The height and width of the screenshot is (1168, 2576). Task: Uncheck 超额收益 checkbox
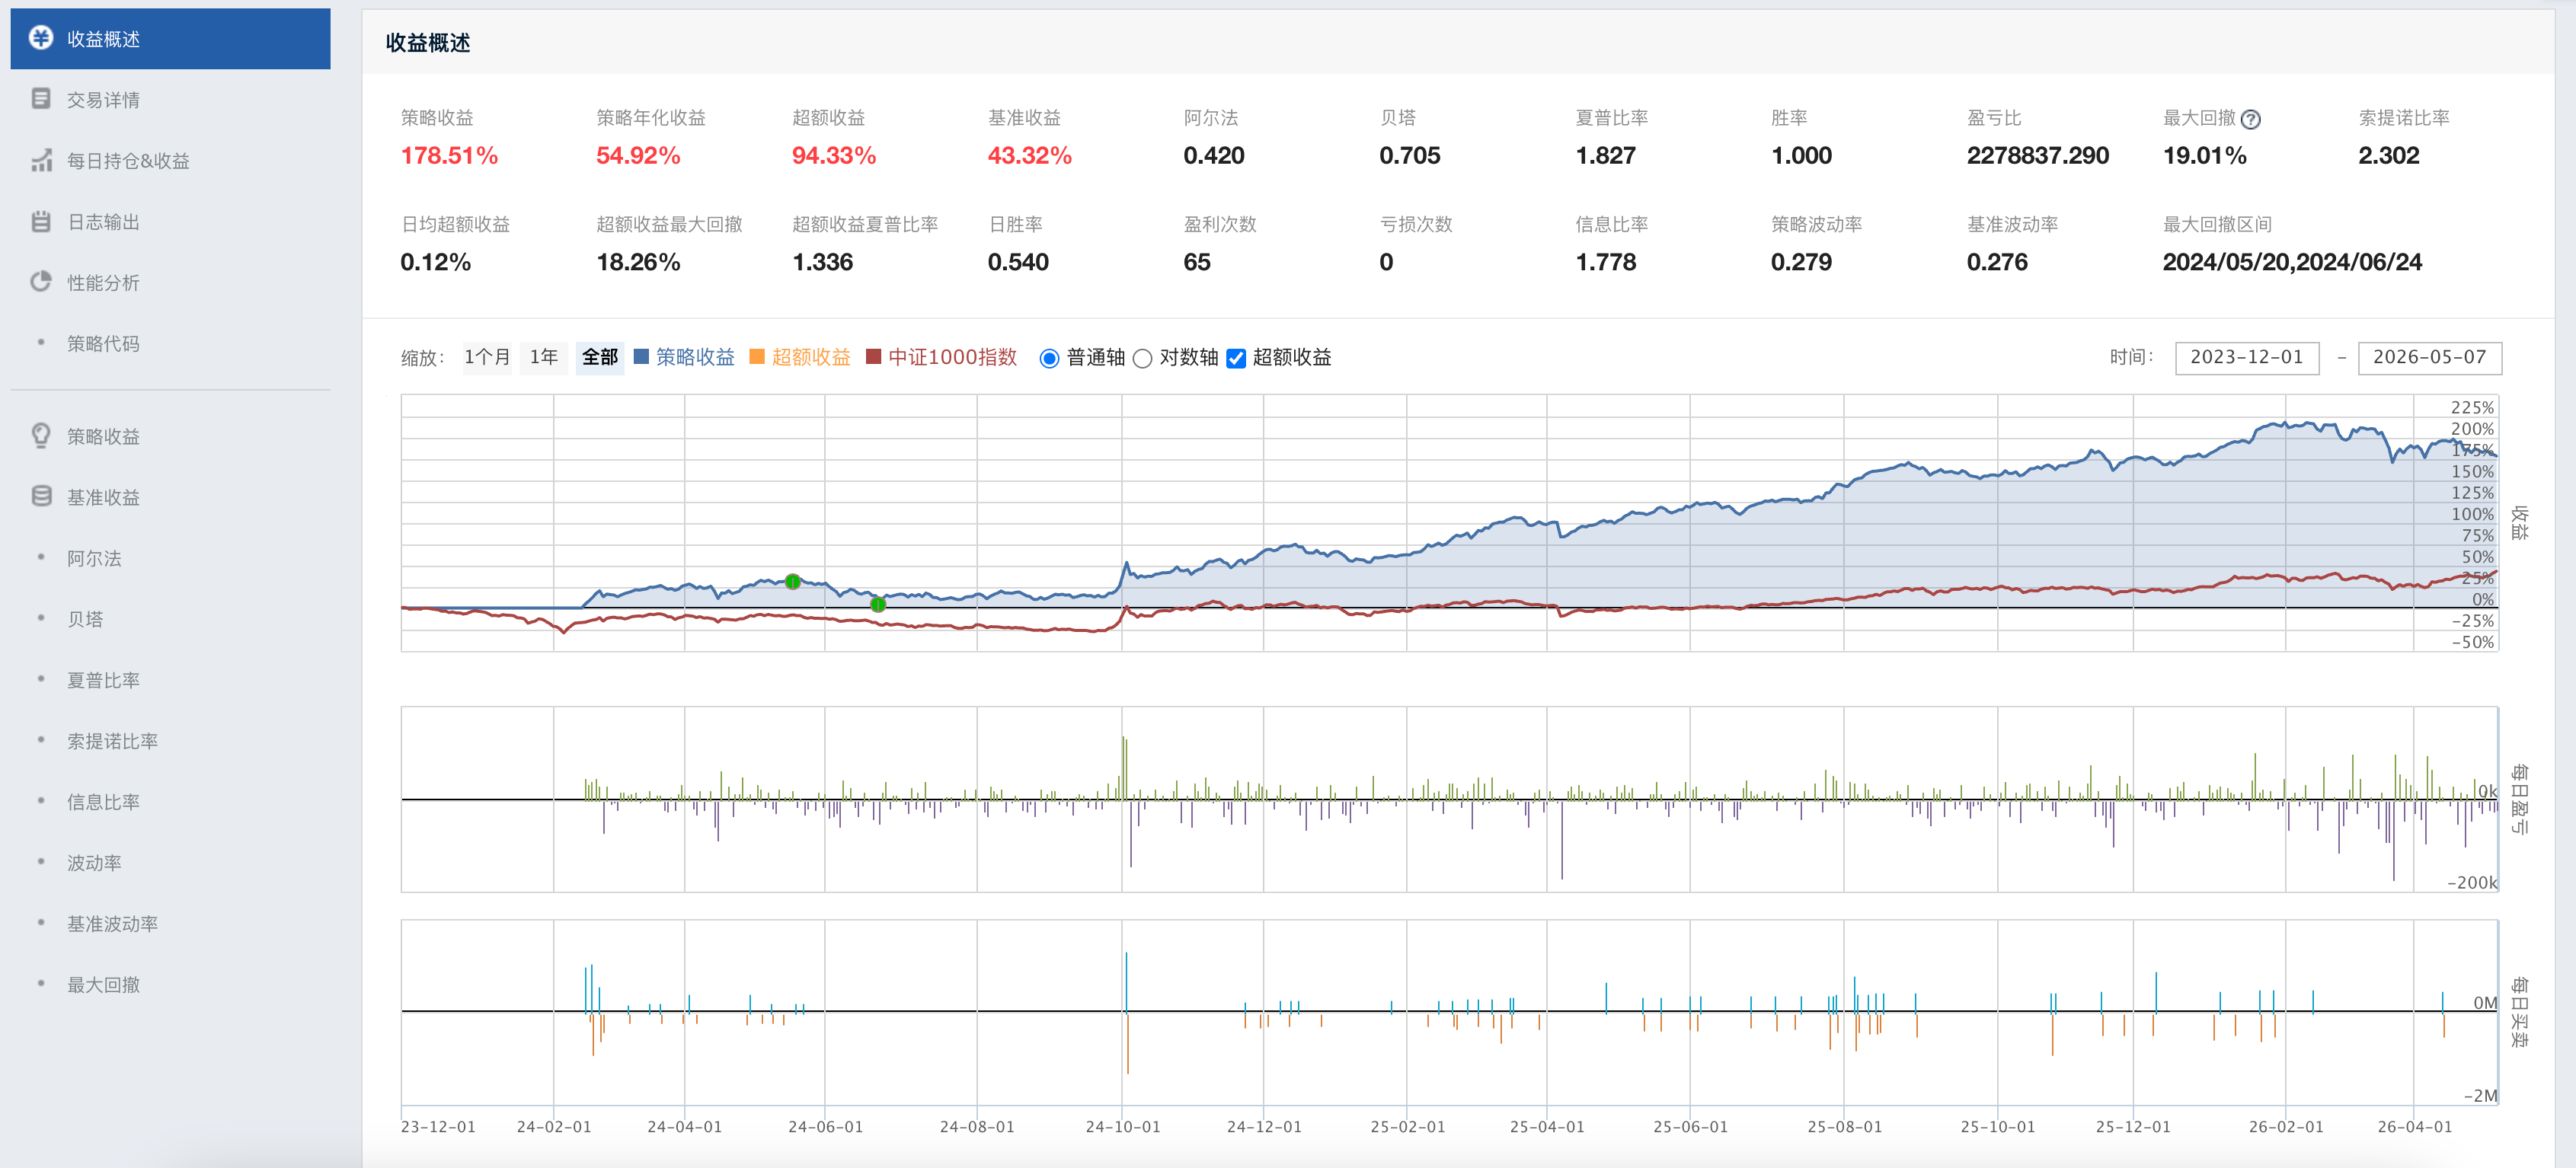coord(1236,358)
